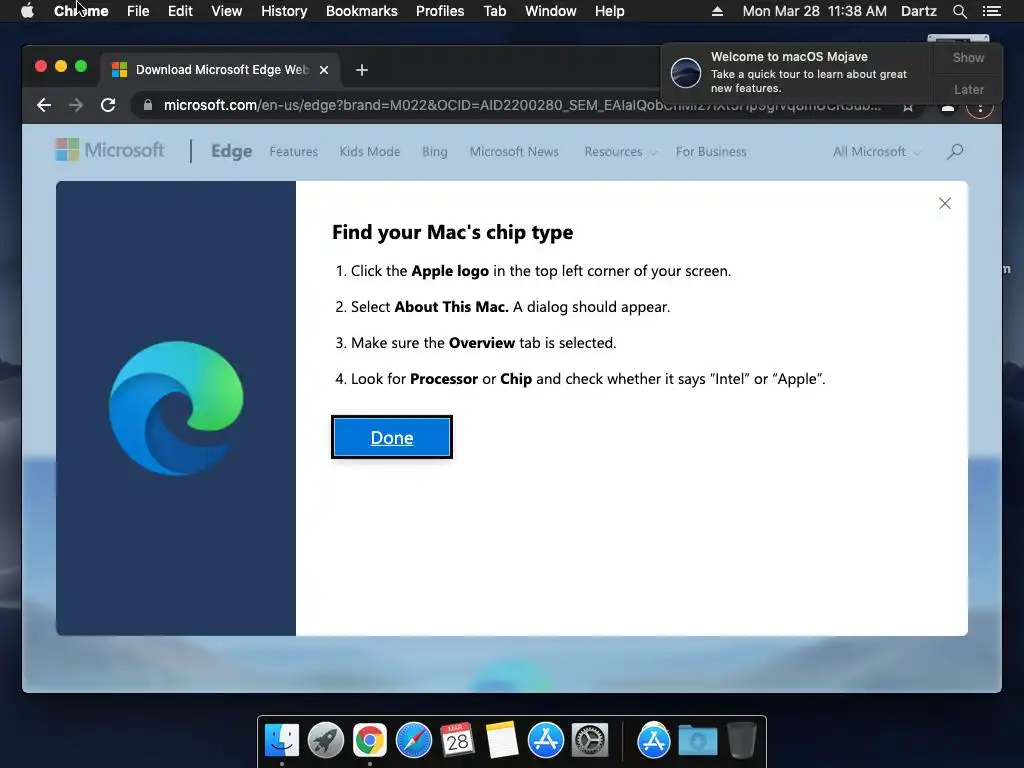Viewport: 1024px width, 768px height.
Task: View site security lock information
Action: pos(148,105)
